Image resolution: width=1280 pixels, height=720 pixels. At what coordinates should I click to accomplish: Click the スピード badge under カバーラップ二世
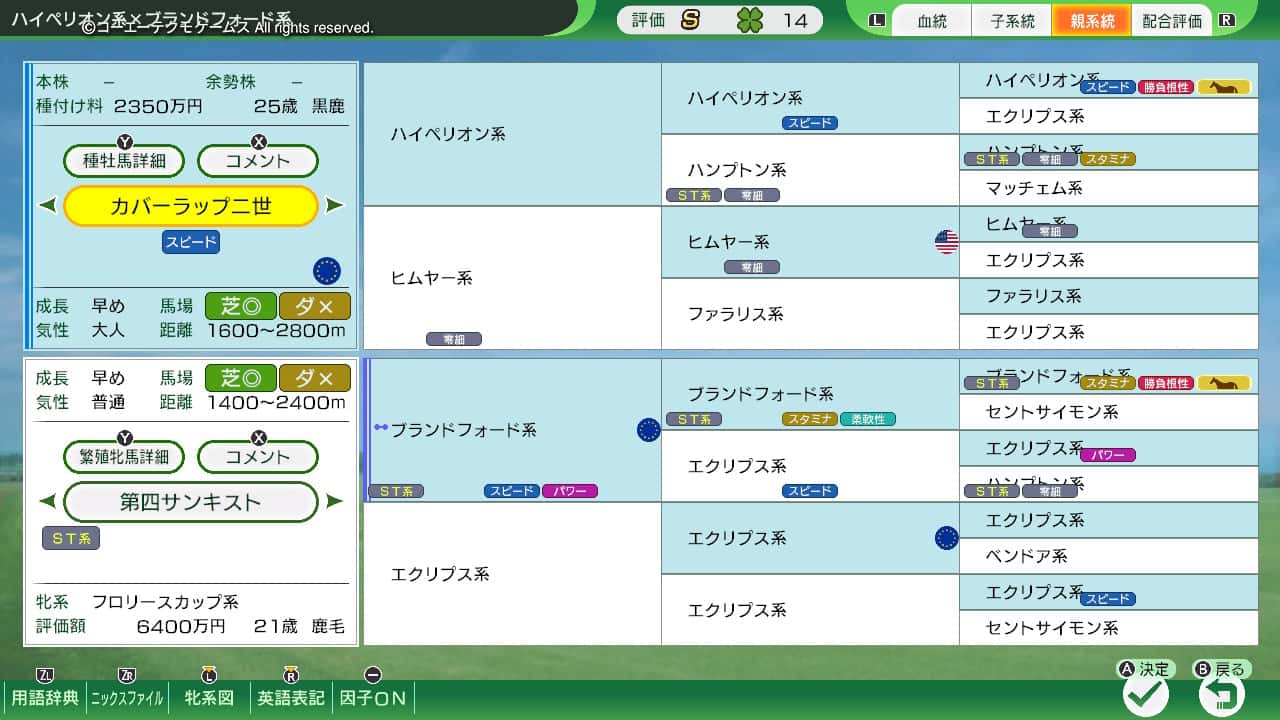(190, 242)
